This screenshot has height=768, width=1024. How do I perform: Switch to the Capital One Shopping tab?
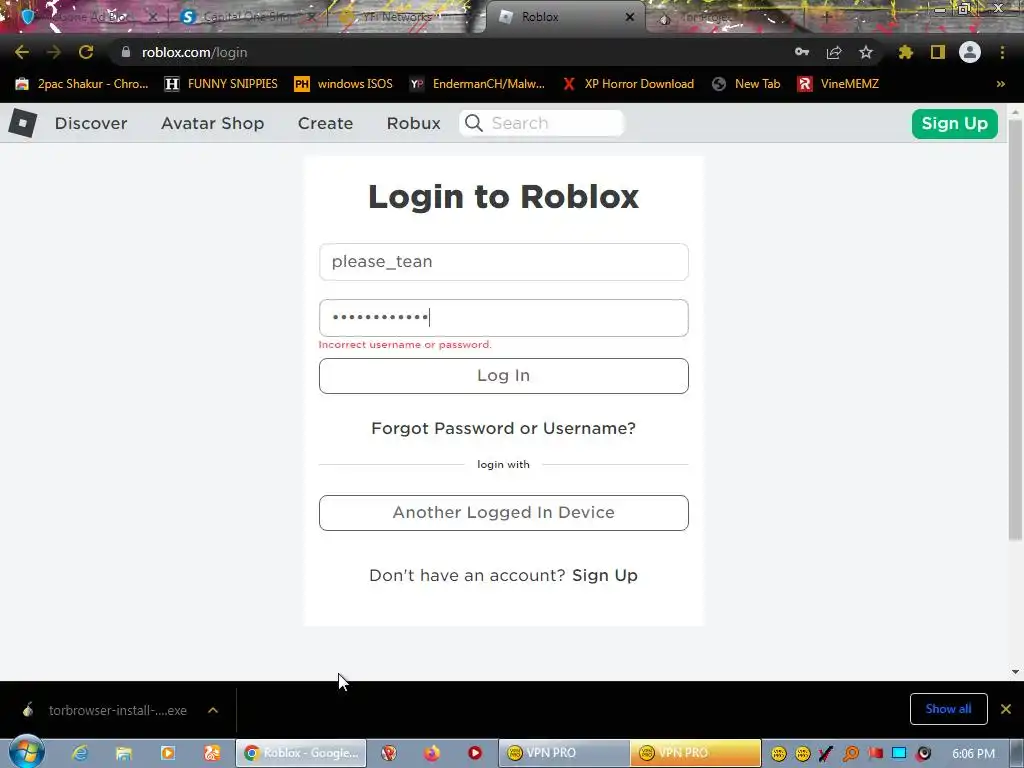coord(248,17)
